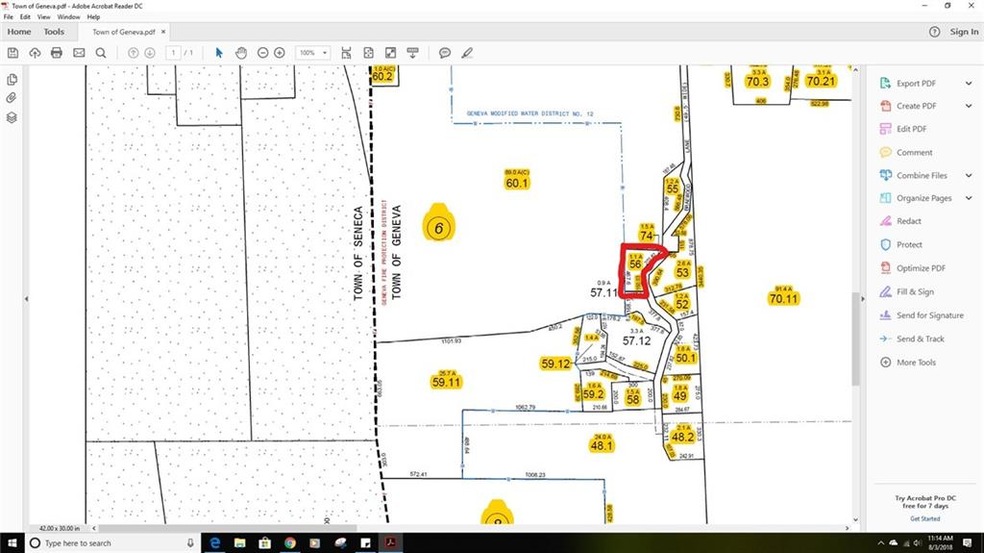This screenshot has height=553, width=984.
Task: Click the vertical document scrollbar thumb
Action: click(855, 339)
